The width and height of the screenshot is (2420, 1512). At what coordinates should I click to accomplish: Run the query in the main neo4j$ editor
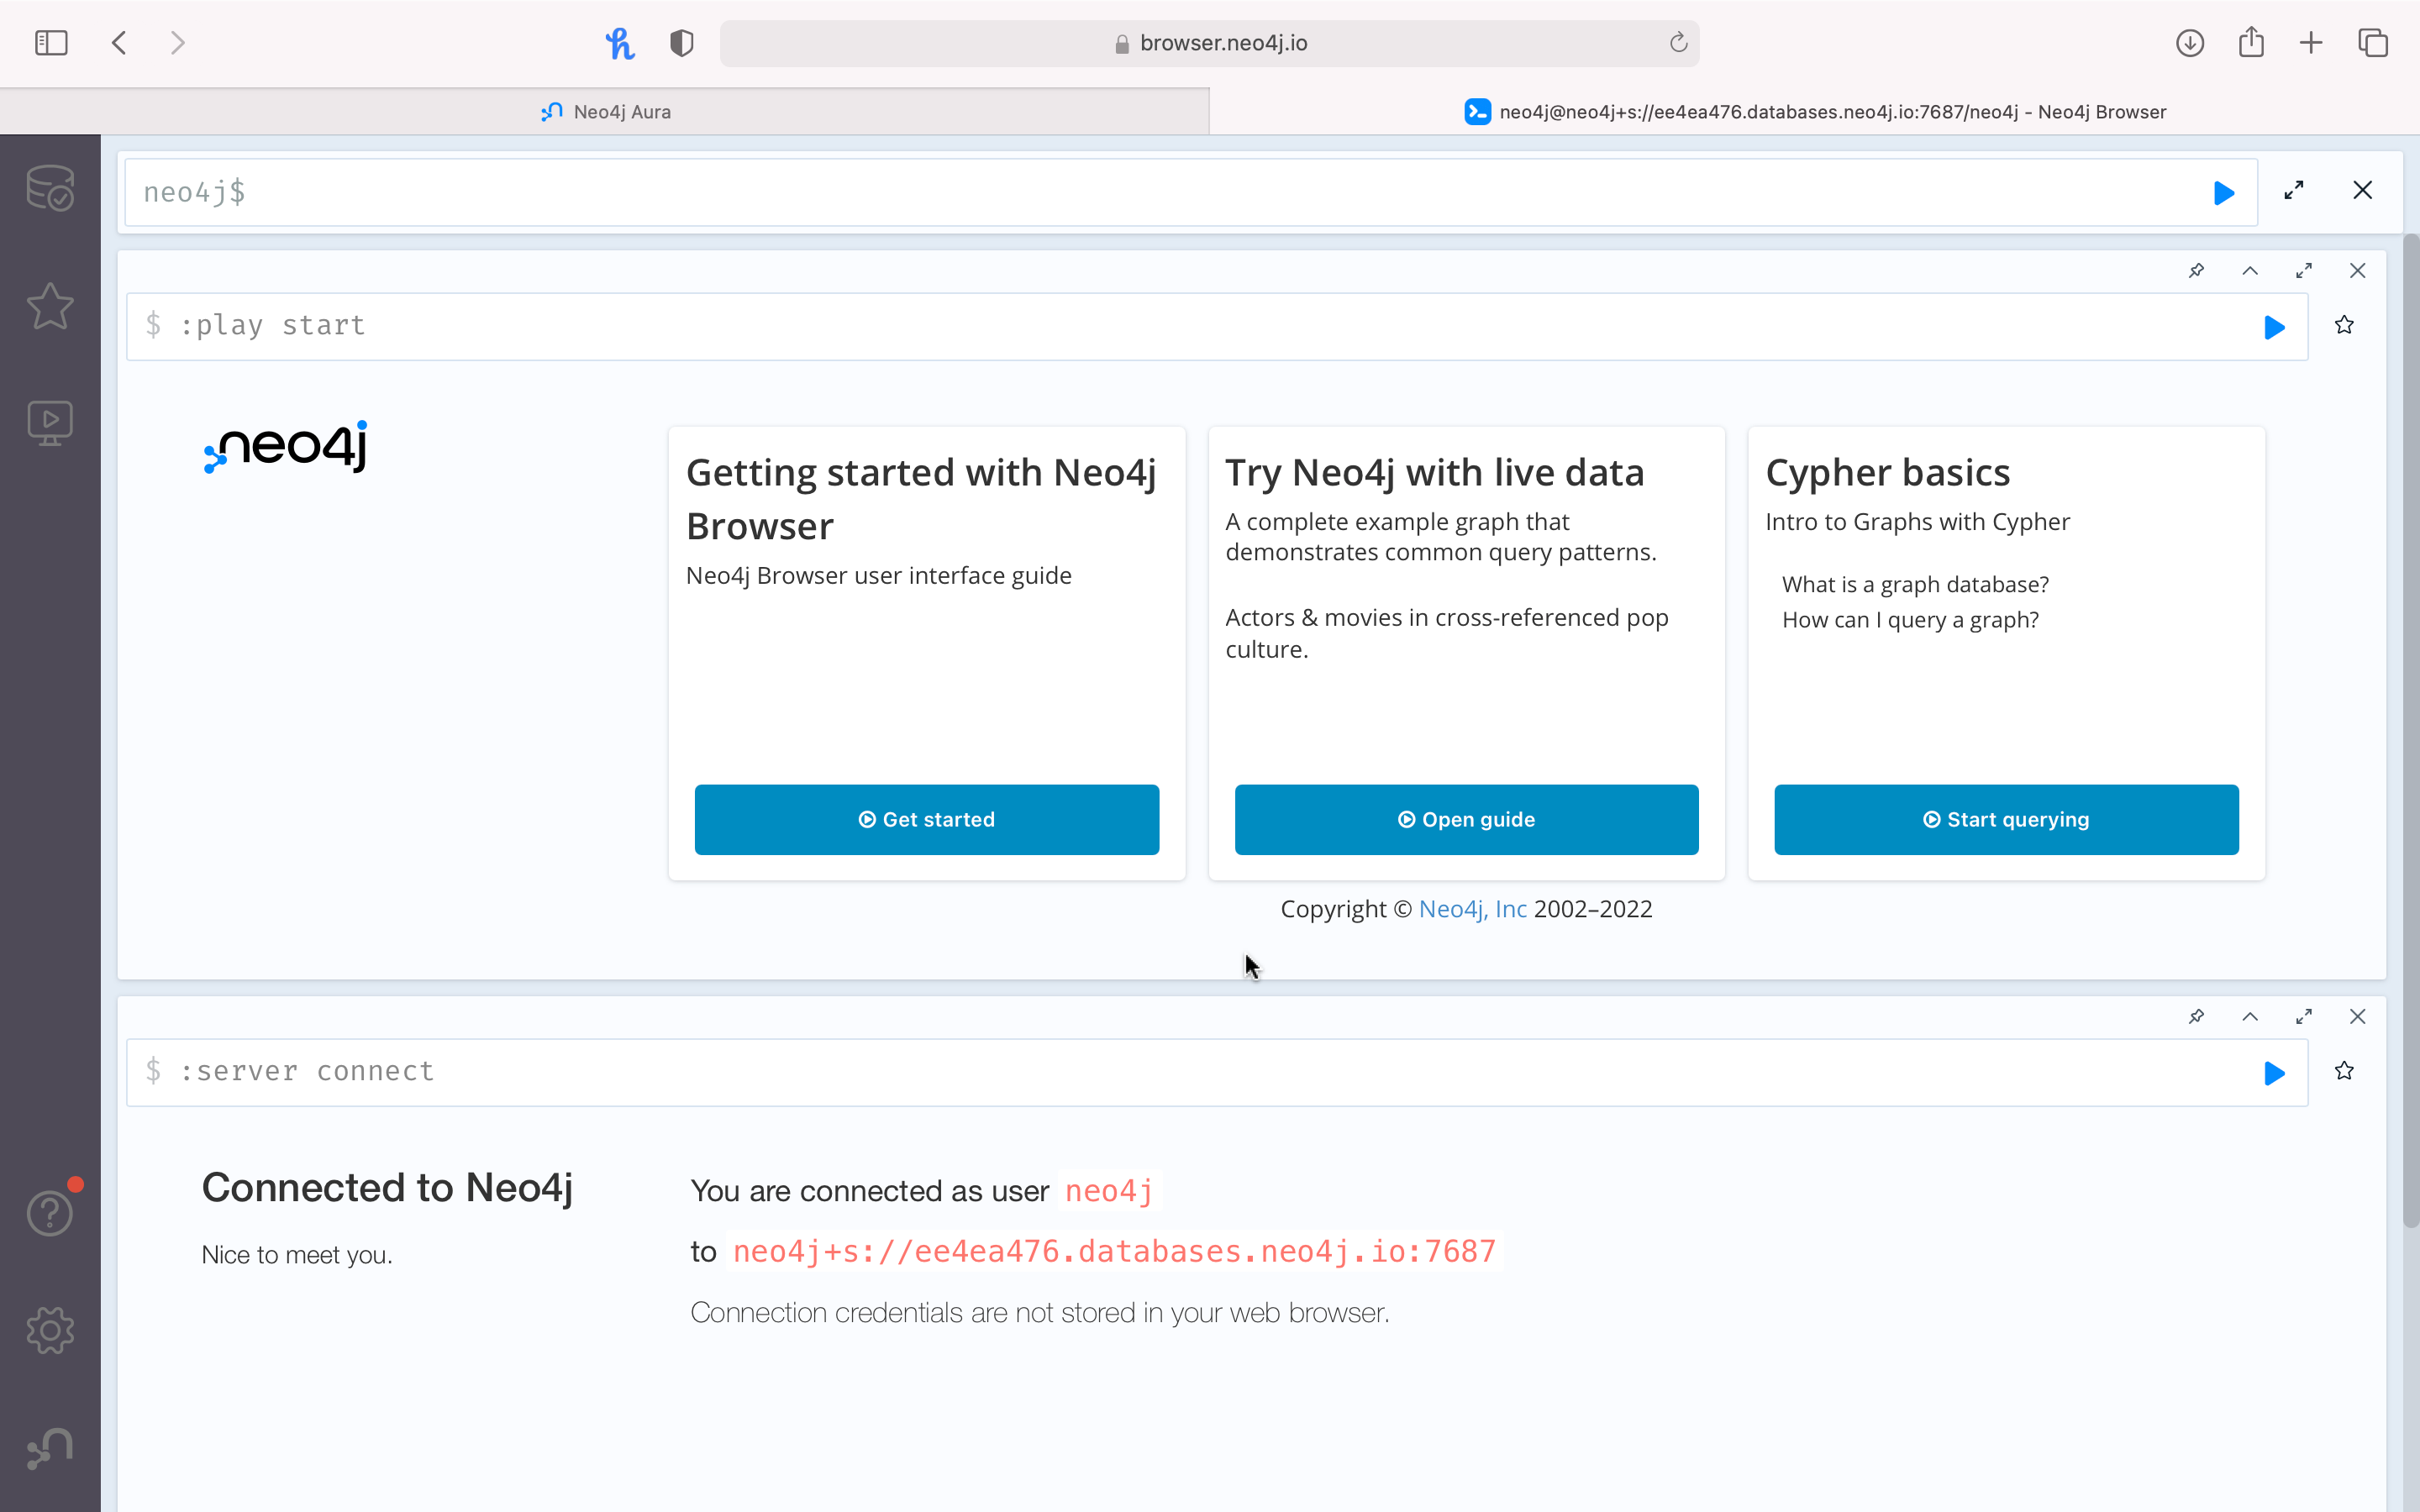(x=2224, y=192)
